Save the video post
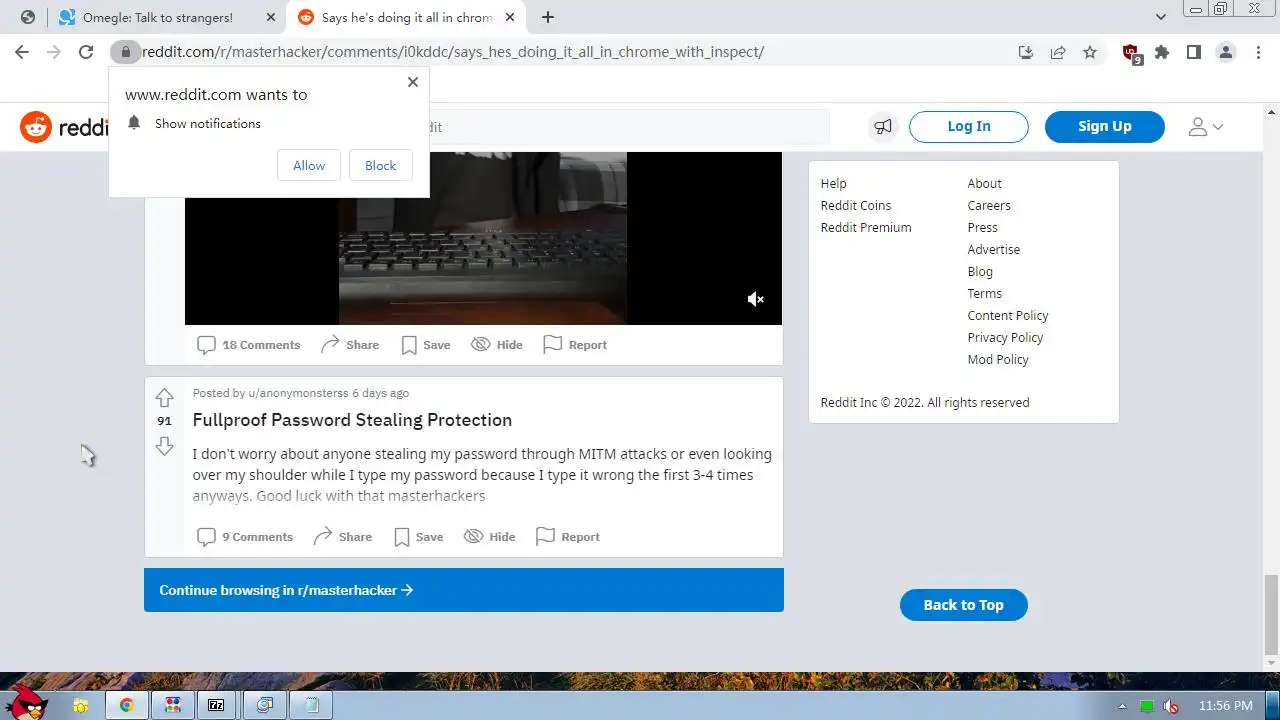This screenshot has width=1280, height=720. click(426, 345)
